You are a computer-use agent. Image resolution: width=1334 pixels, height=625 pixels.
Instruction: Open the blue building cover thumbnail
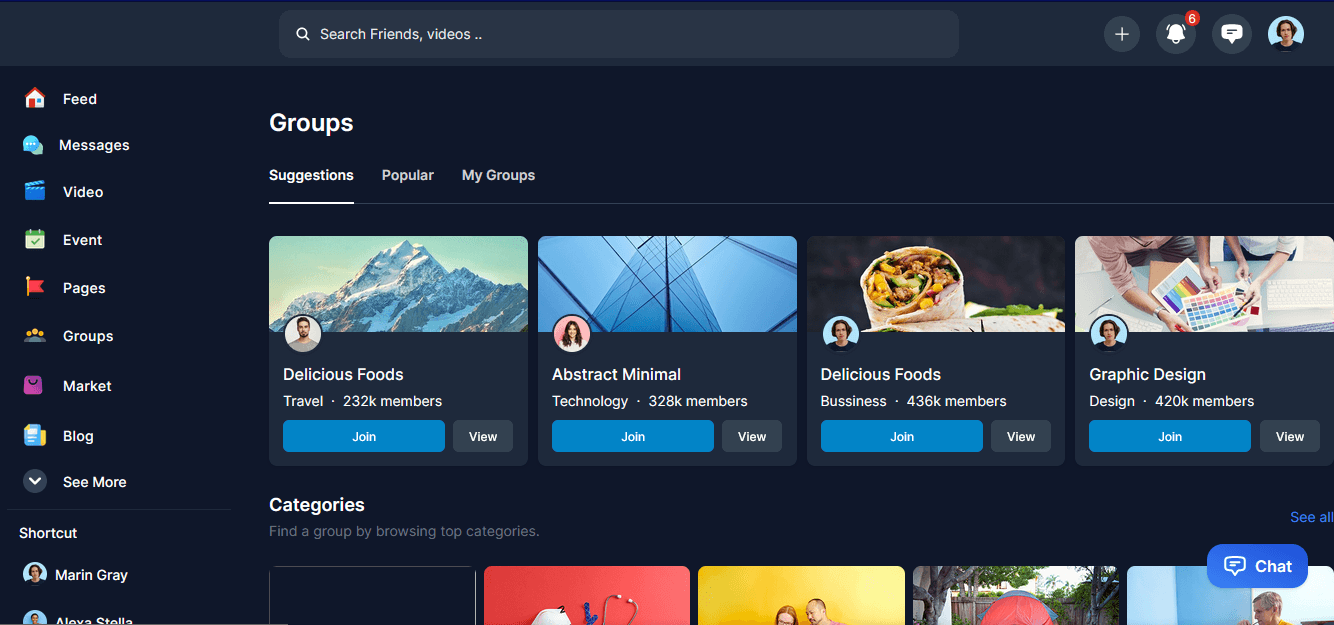pos(667,284)
